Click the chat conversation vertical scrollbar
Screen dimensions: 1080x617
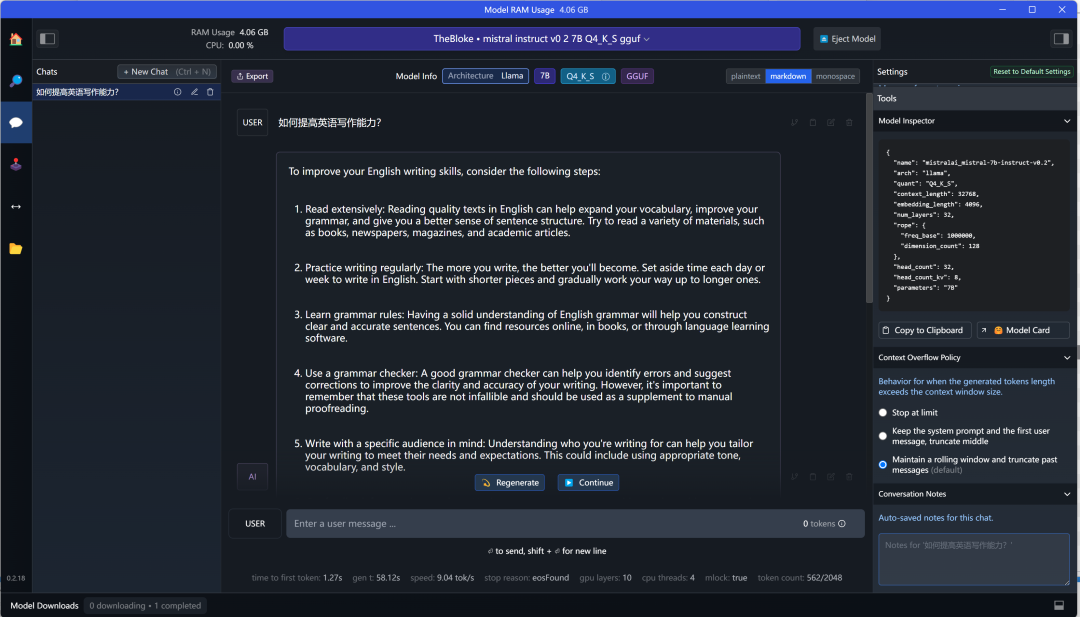869,199
